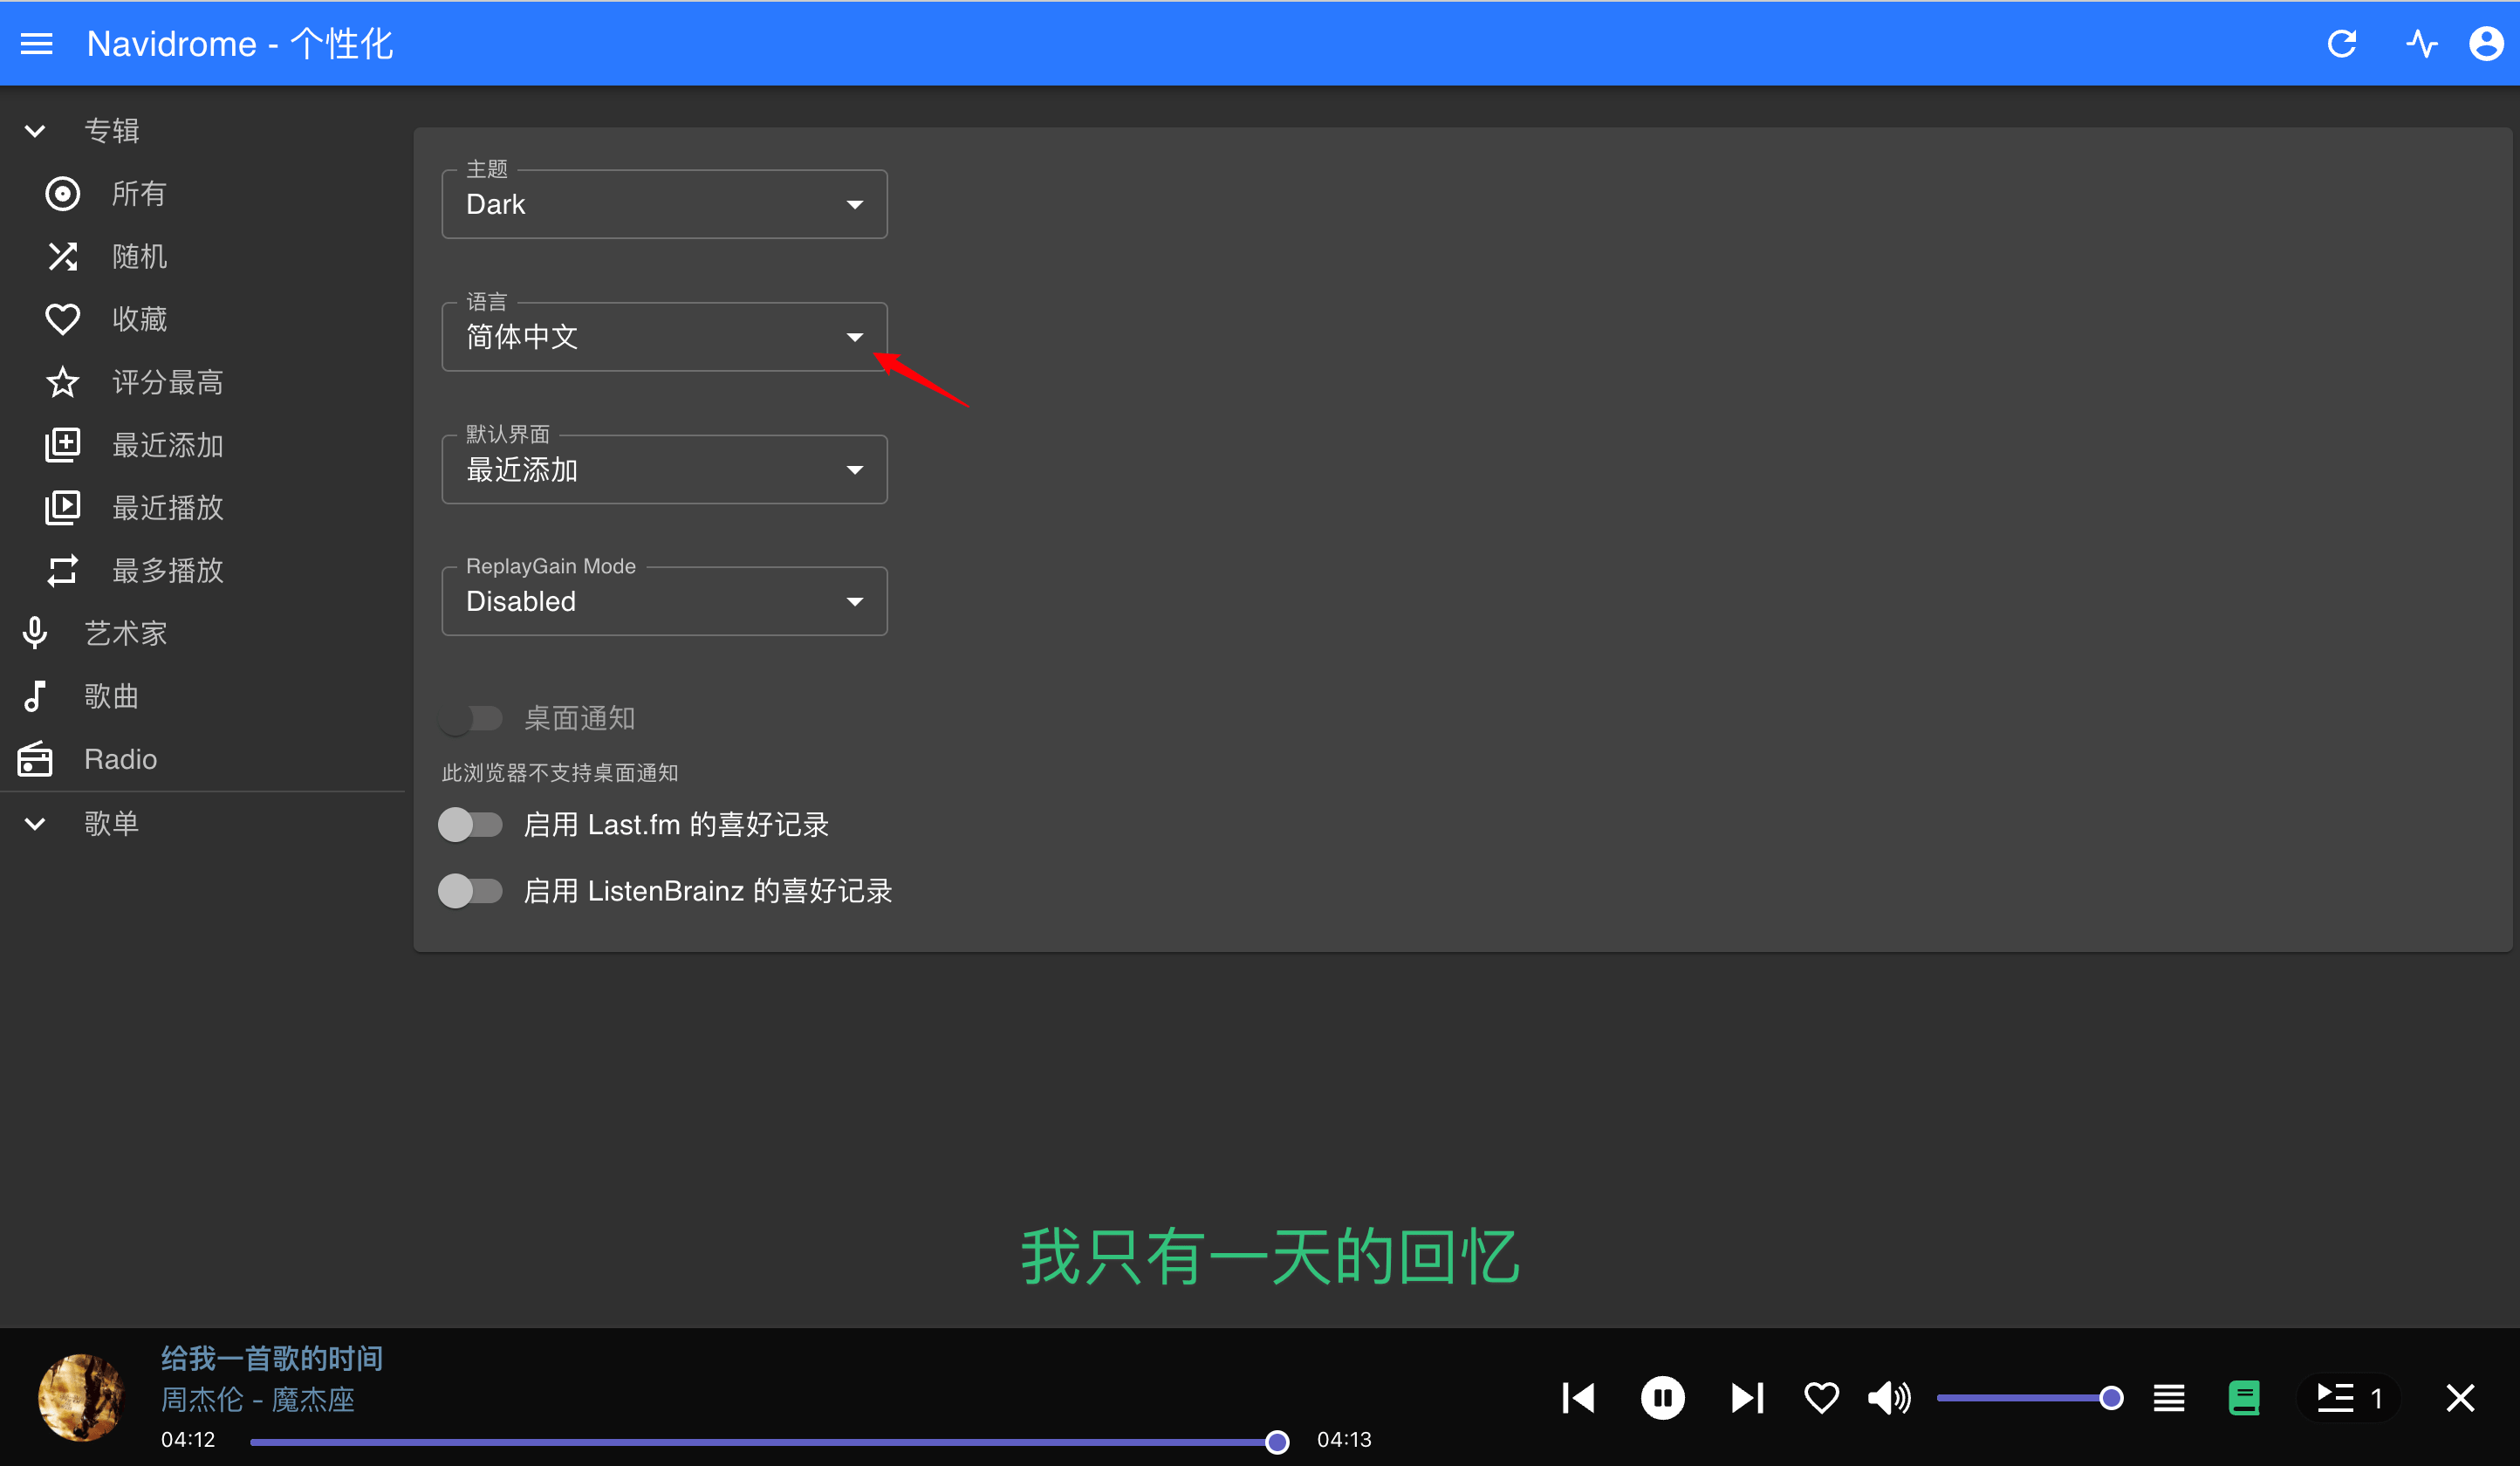
Task: Toggle the 桌面通知 switch
Action: tap(471, 719)
